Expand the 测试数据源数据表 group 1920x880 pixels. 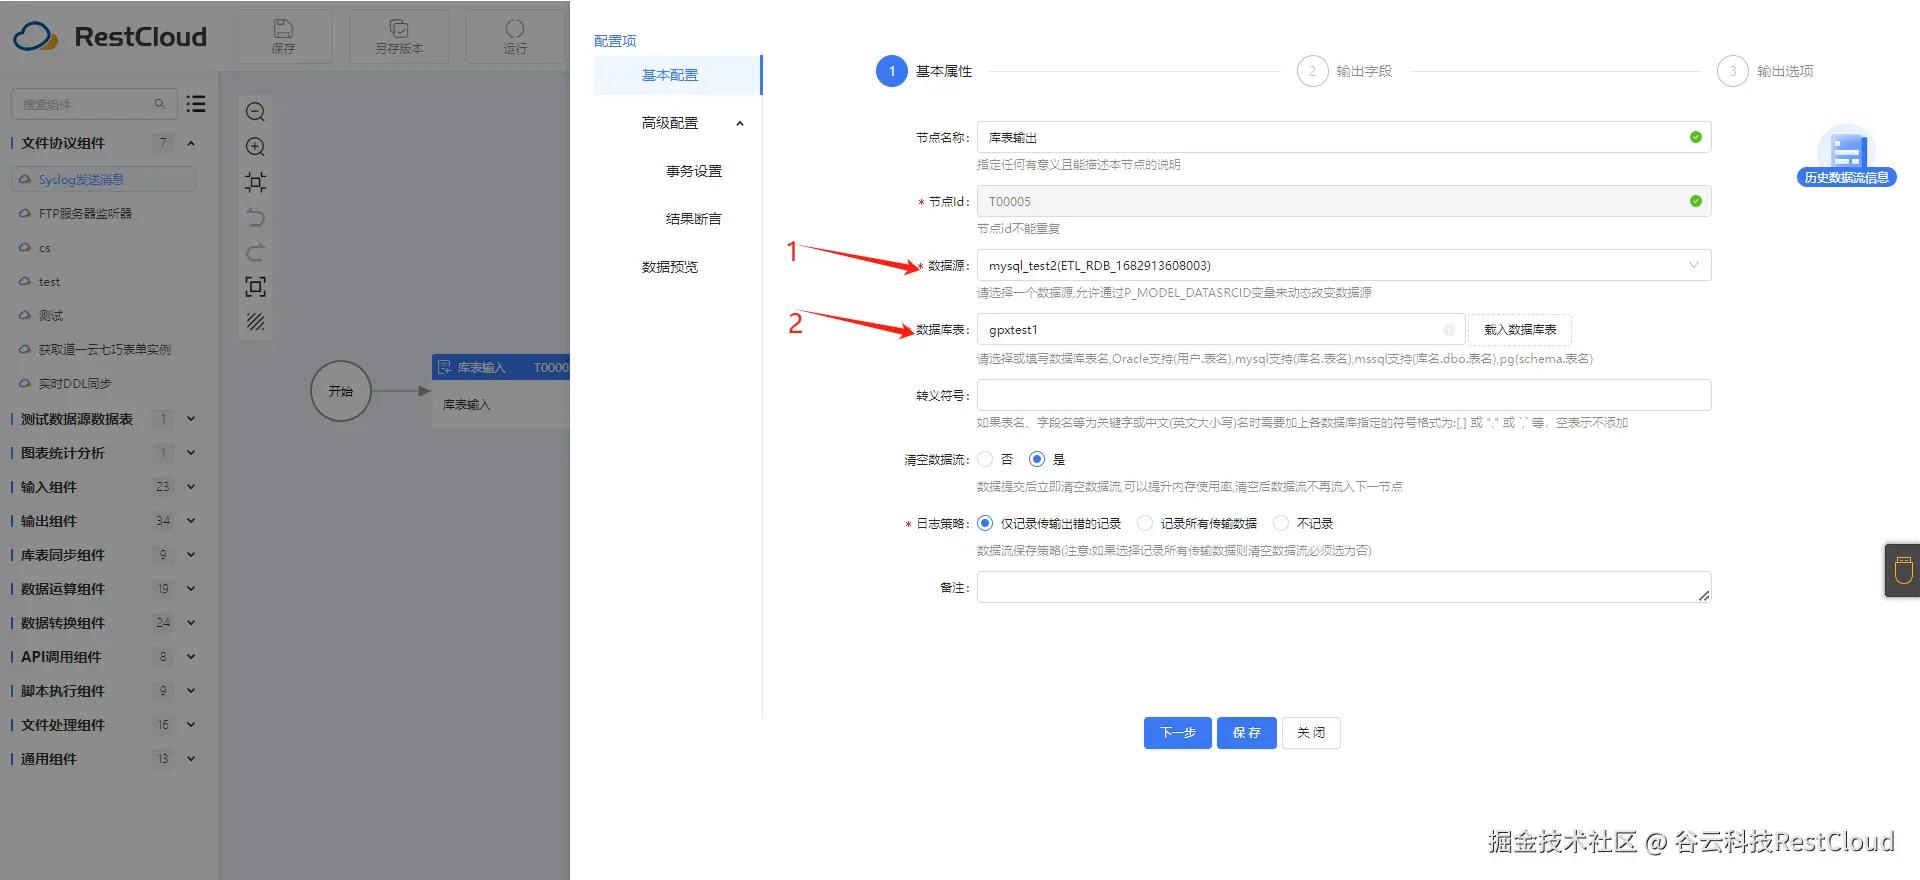click(x=191, y=419)
